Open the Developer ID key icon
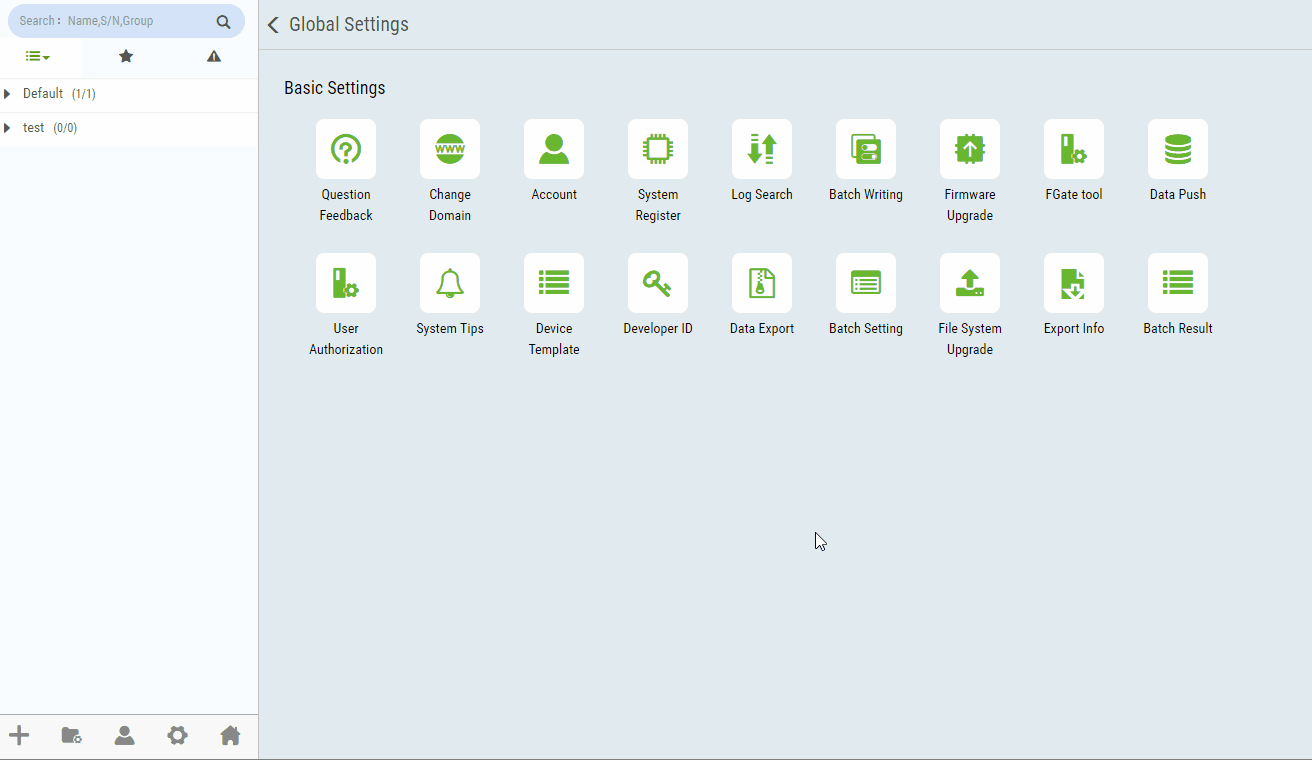Screen dimensions: 1312x760 point(658,284)
